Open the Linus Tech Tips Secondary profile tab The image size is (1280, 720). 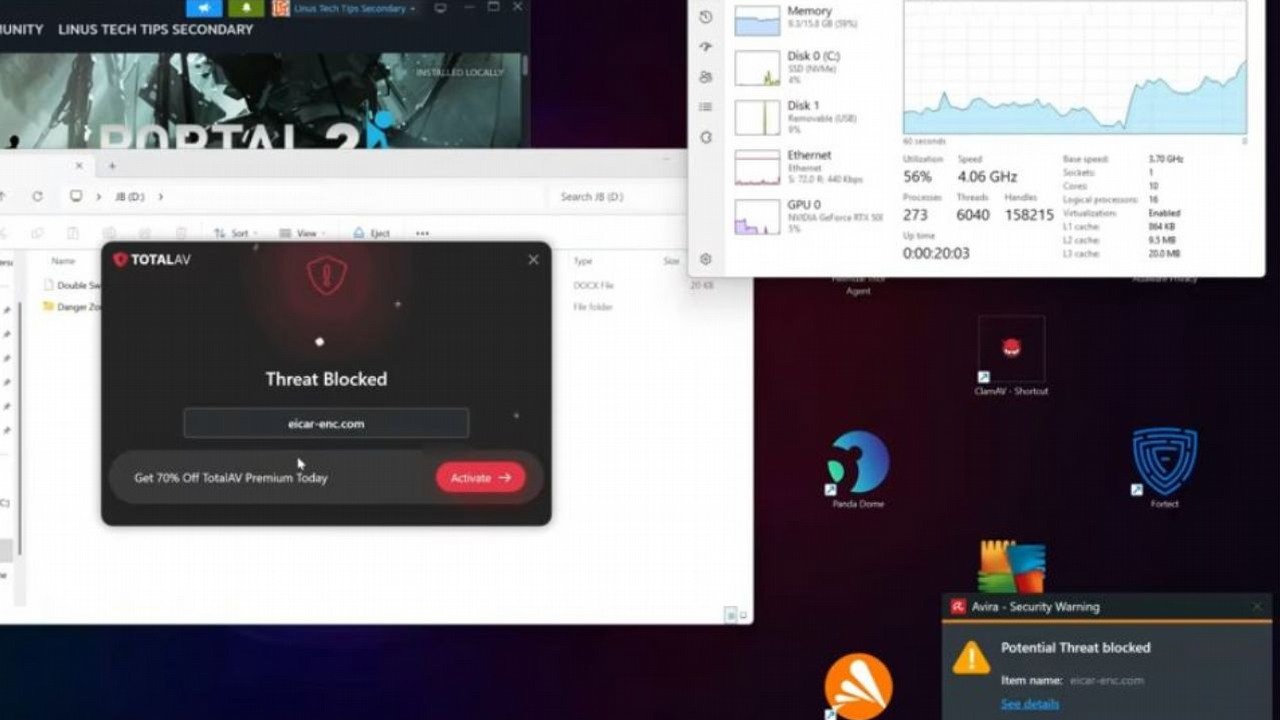tap(155, 30)
